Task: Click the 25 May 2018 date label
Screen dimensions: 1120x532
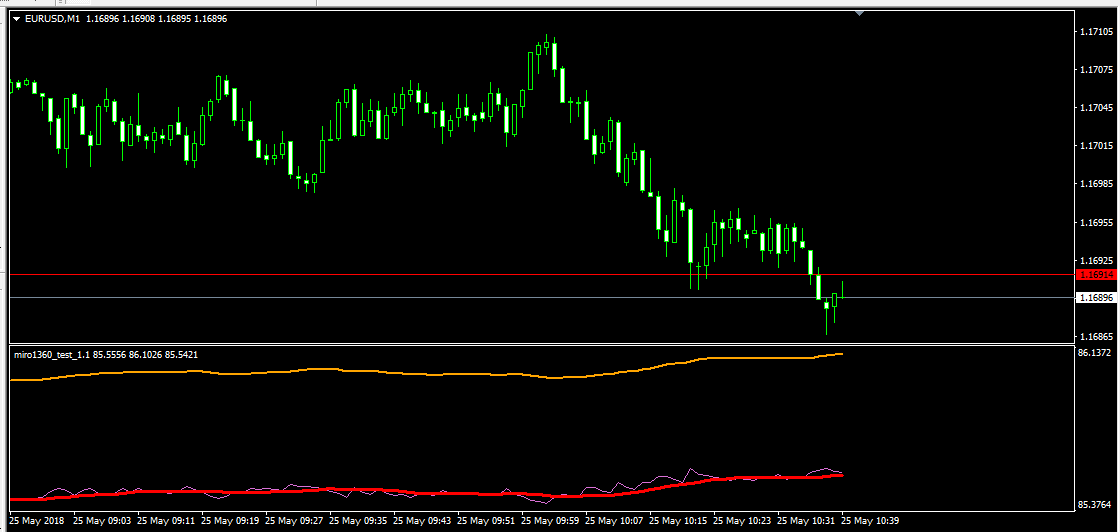Action: pyautogui.click(x=38, y=521)
